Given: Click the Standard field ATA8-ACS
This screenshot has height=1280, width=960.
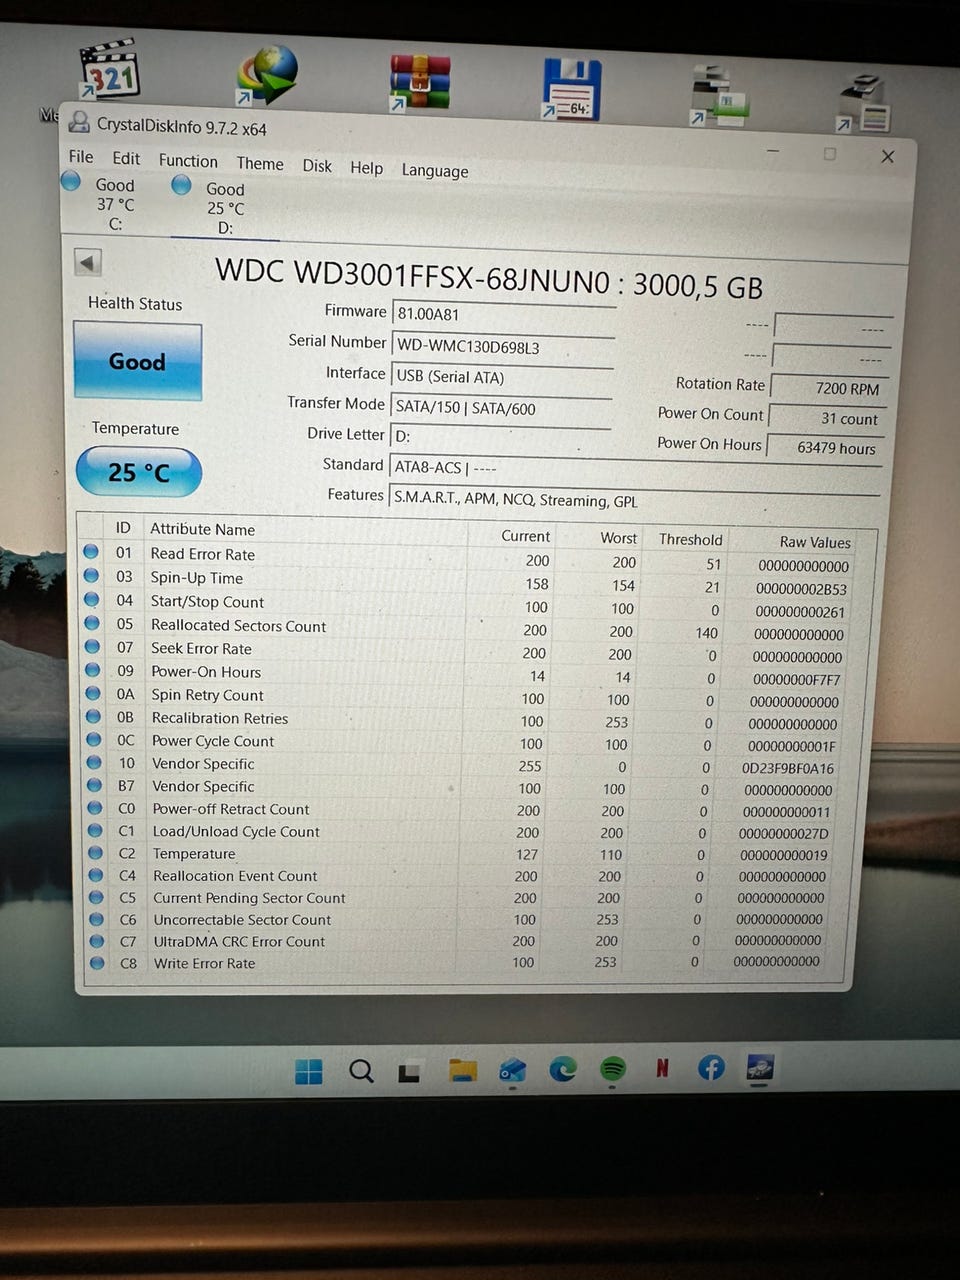Looking at the screenshot, I should click(x=634, y=469).
